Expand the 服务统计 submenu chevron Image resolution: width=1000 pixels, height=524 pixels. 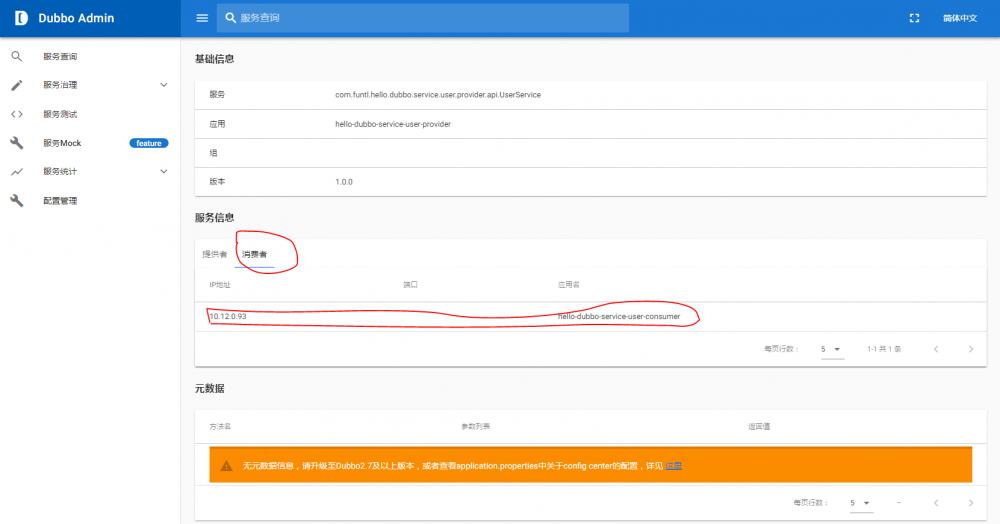coord(163,171)
